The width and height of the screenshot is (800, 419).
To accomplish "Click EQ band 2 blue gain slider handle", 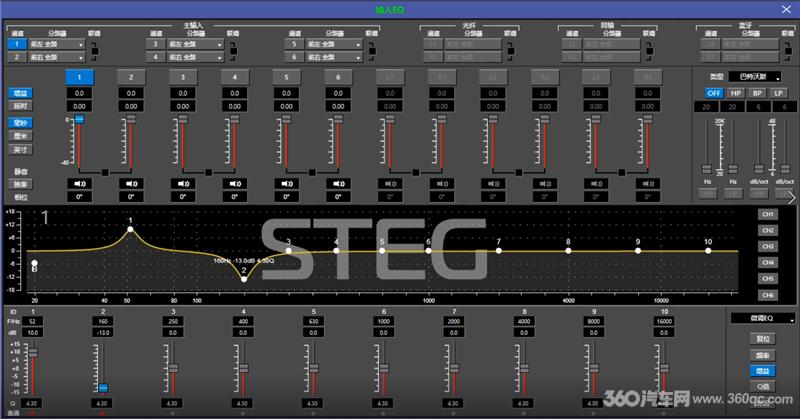I will pos(104,388).
